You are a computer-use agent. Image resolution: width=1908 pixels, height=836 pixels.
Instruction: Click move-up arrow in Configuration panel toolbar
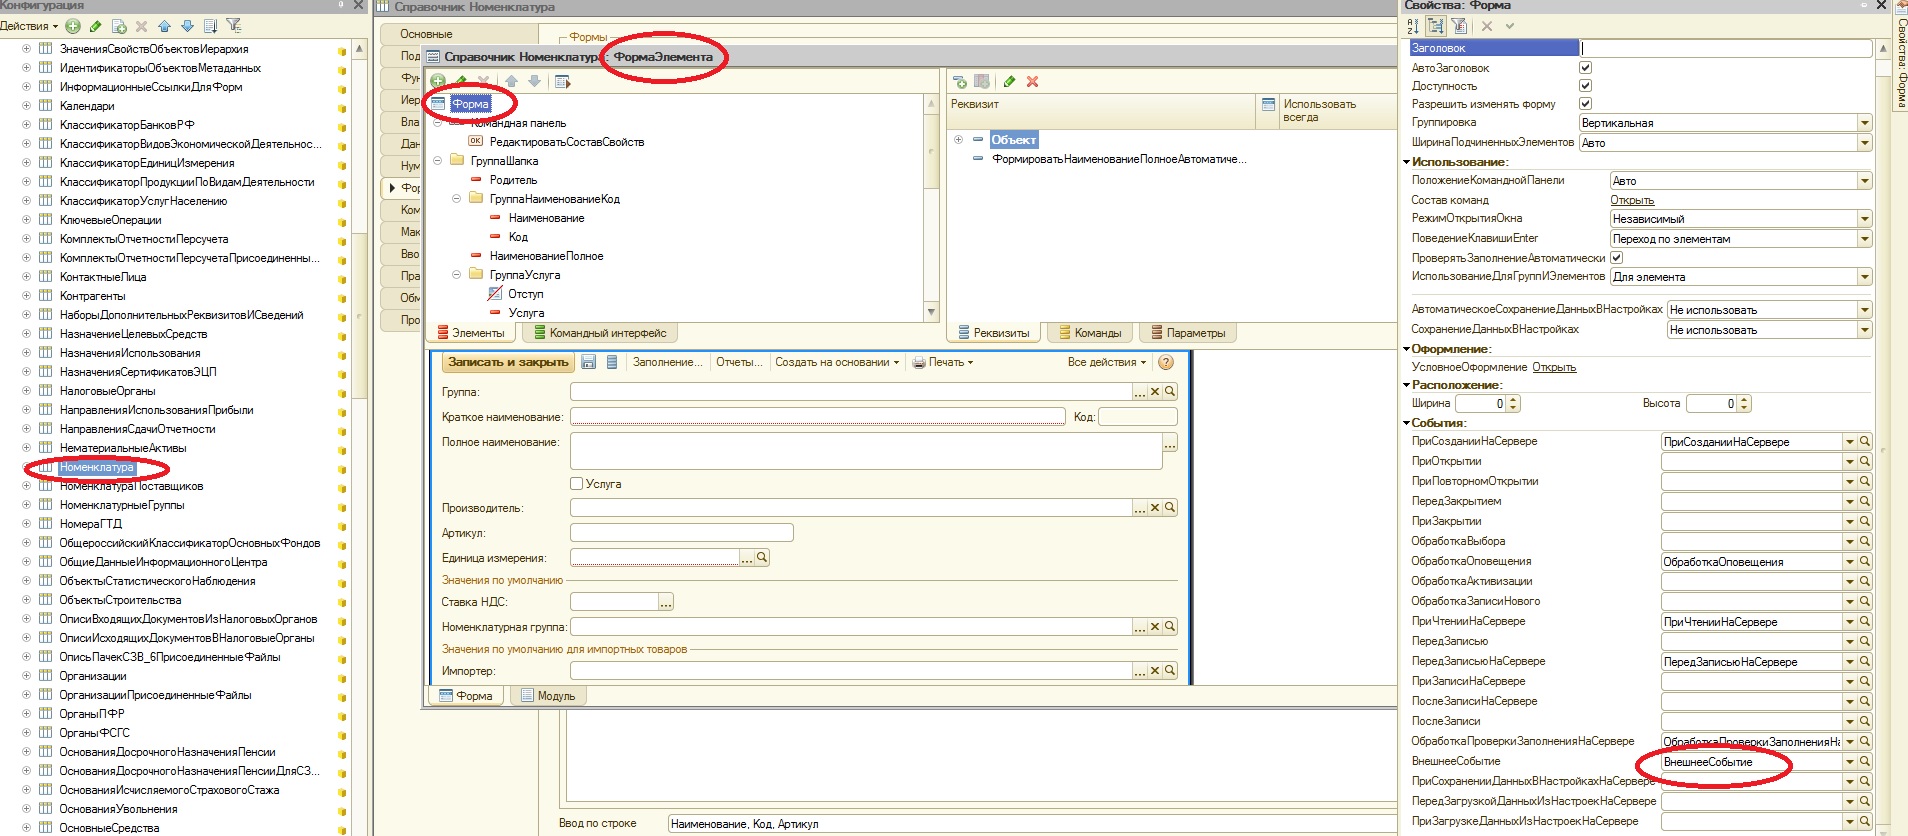tap(165, 26)
